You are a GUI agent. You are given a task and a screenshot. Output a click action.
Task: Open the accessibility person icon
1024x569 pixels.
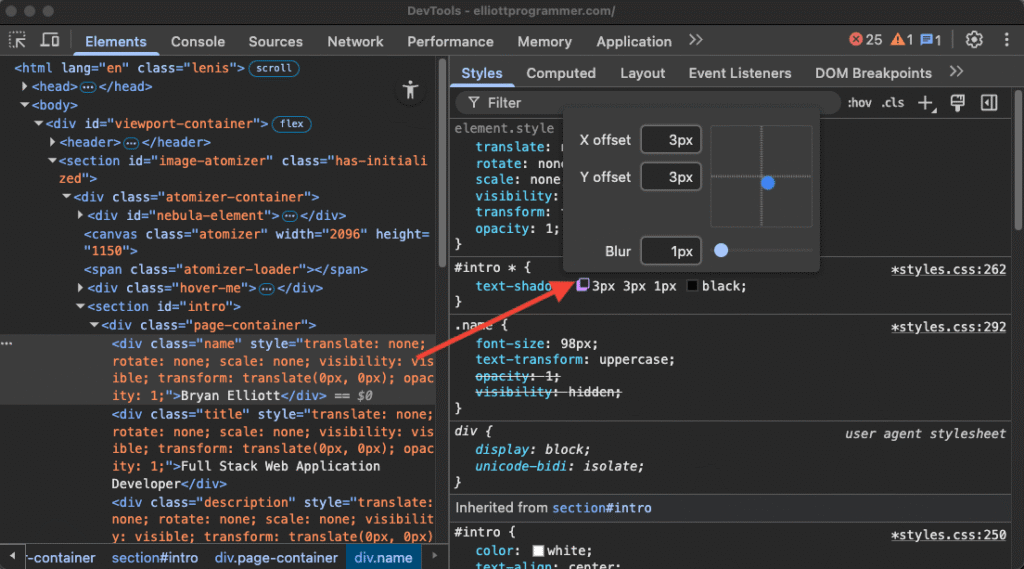click(x=409, y=90)
